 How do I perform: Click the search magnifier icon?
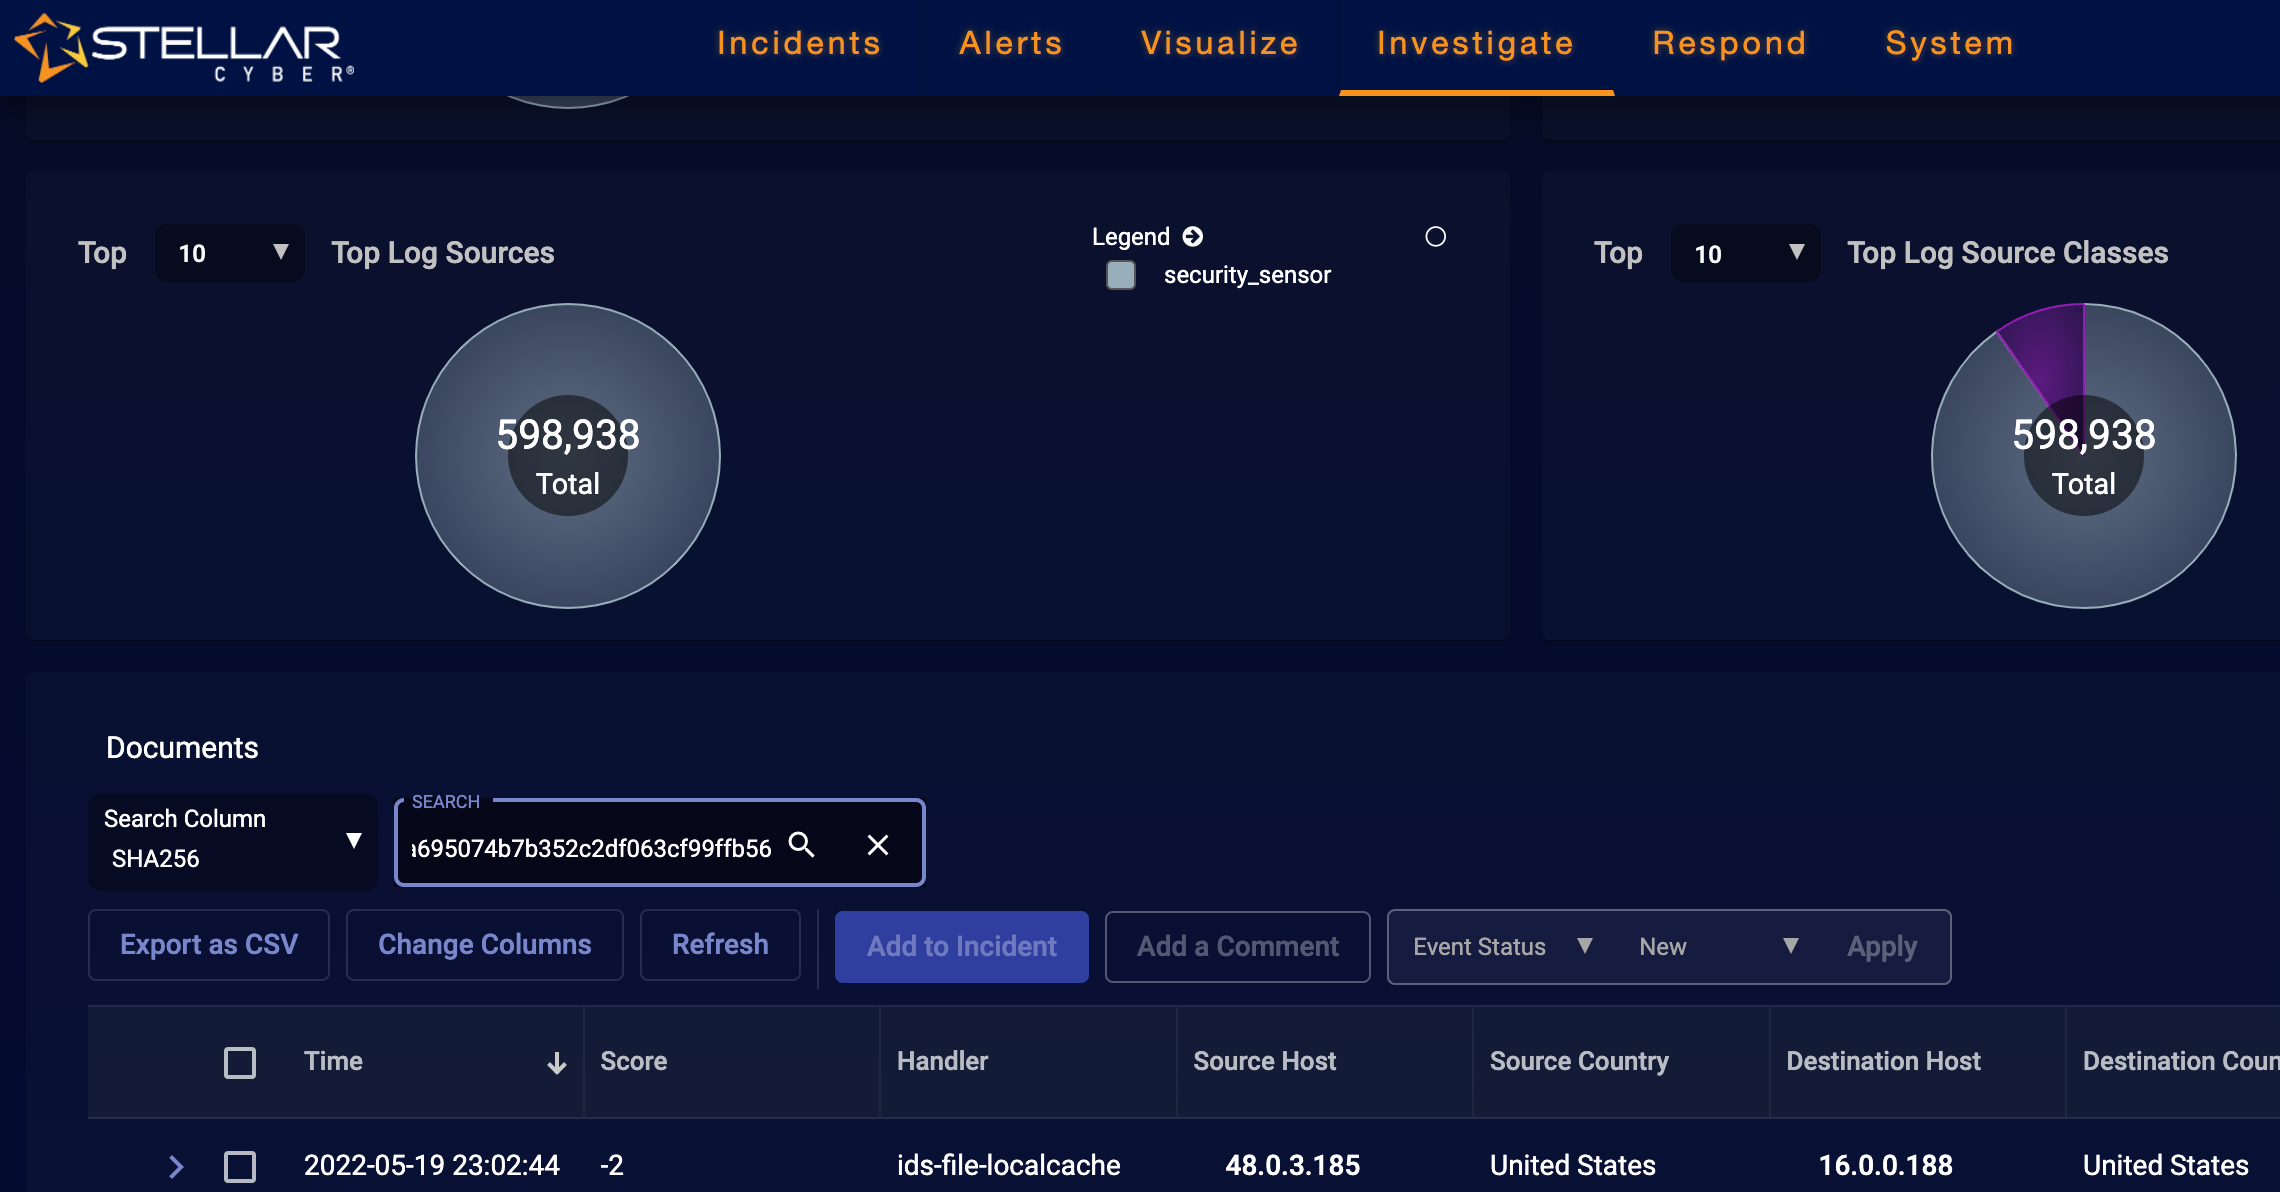[x=801, y=845]
